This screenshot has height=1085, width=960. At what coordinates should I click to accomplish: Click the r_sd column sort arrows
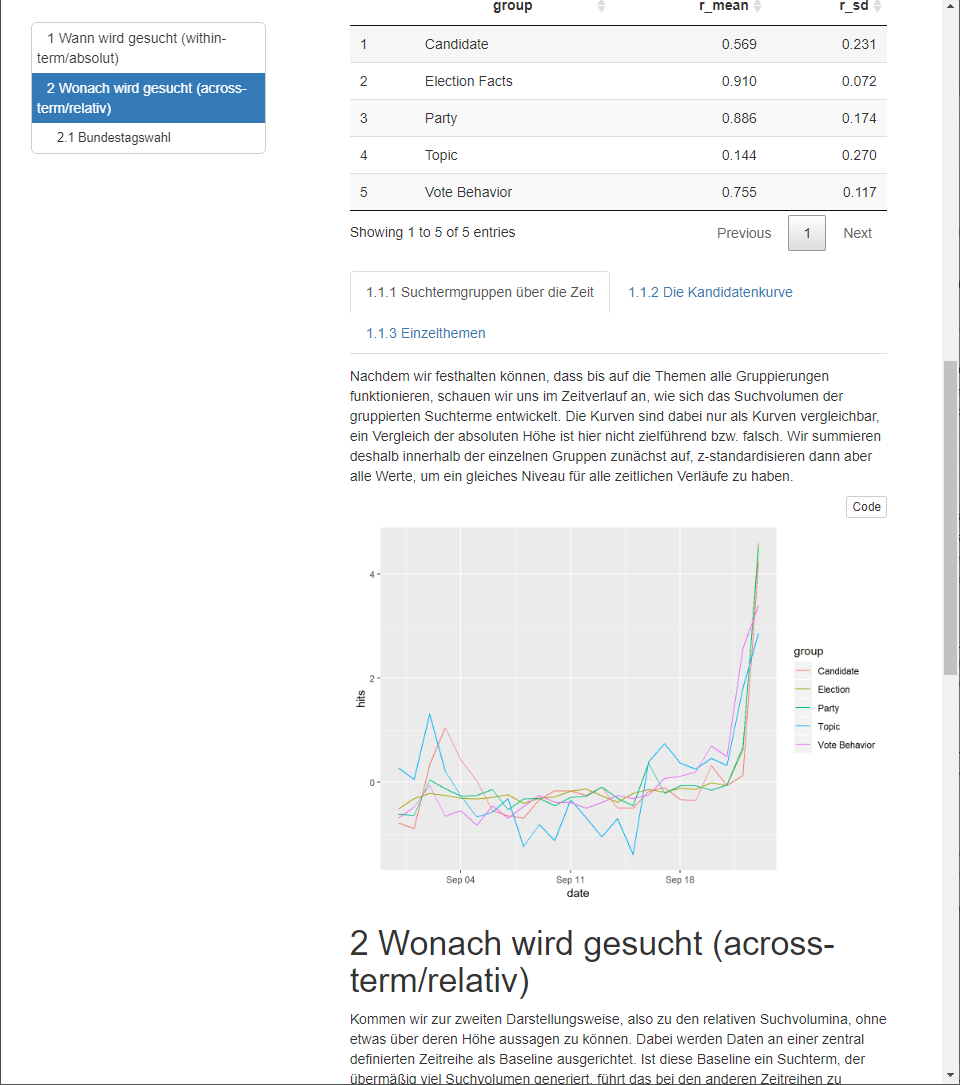[878, 6]
